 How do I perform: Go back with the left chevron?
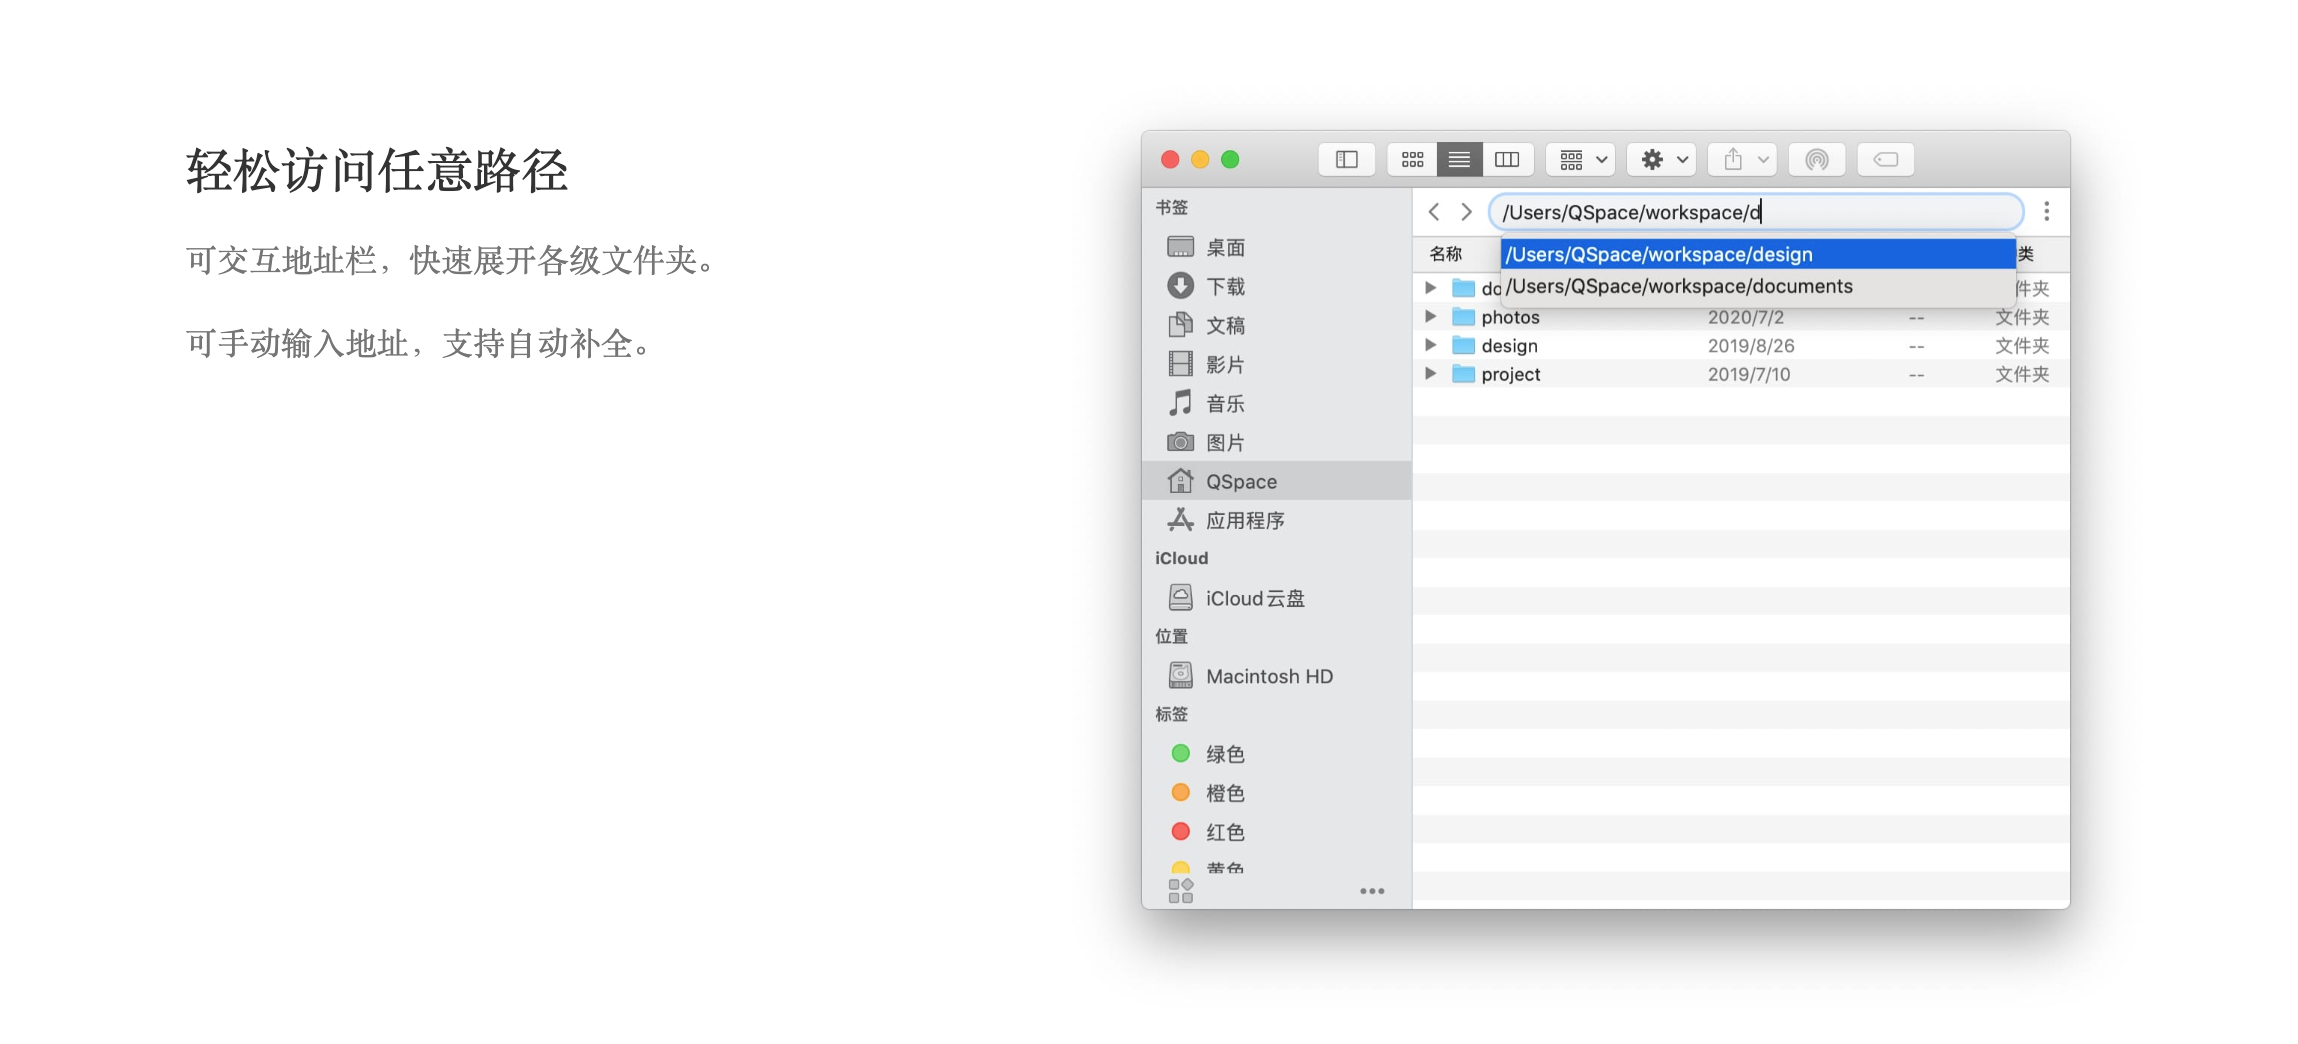1434,212
